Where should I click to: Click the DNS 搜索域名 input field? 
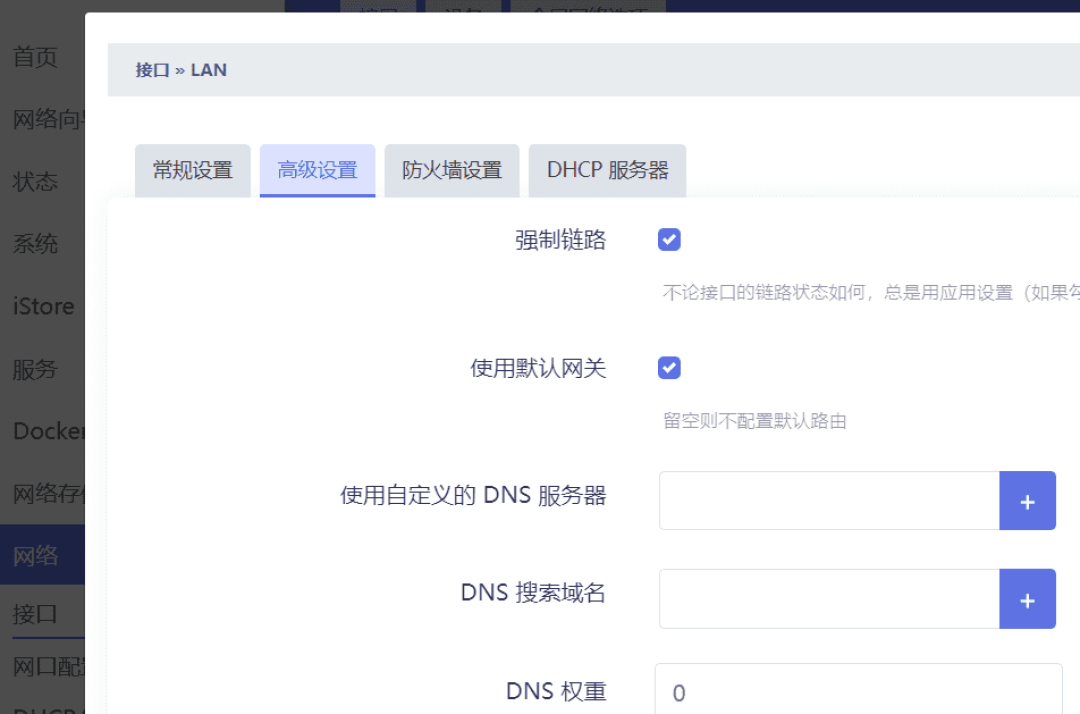(829, 598)
